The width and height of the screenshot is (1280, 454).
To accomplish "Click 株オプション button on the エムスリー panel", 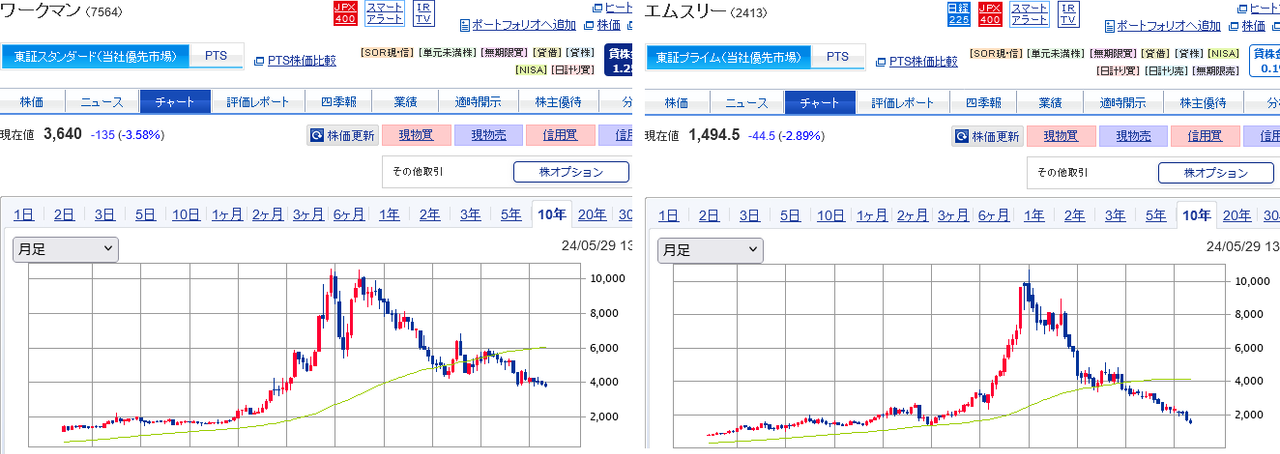I will [1215, 172].
